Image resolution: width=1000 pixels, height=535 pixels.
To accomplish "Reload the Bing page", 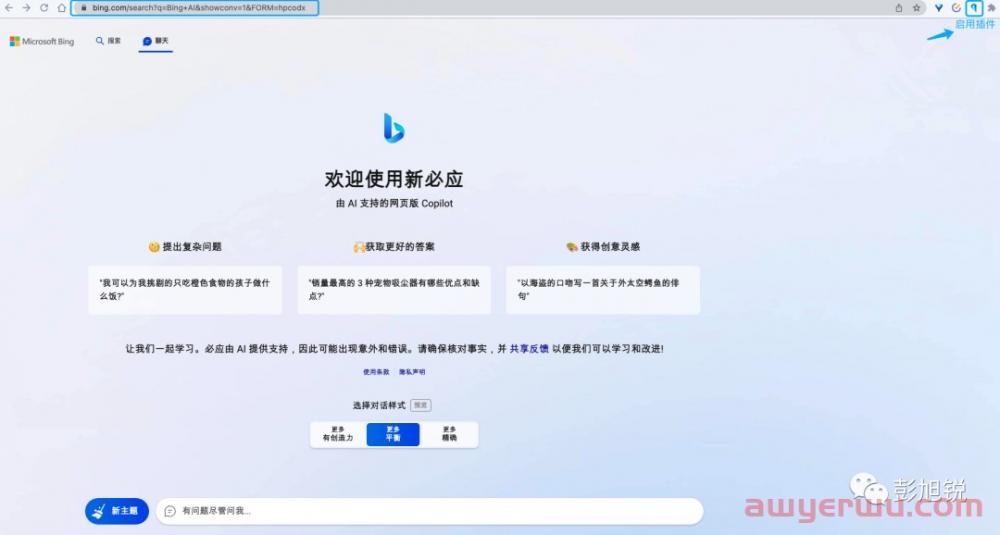I will 44,8.
